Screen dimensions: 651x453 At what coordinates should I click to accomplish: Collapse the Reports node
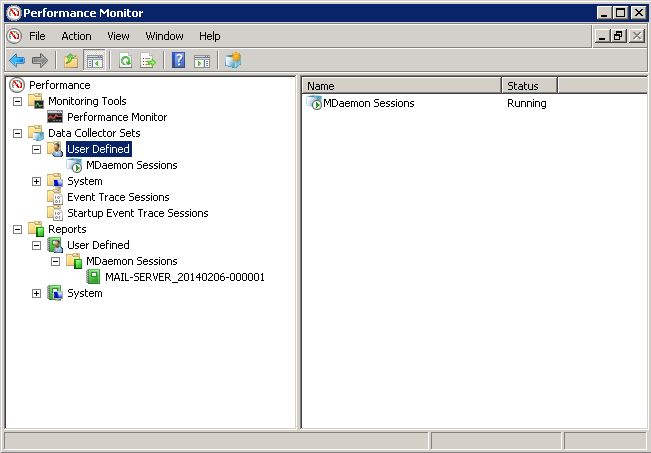point(17,229)
